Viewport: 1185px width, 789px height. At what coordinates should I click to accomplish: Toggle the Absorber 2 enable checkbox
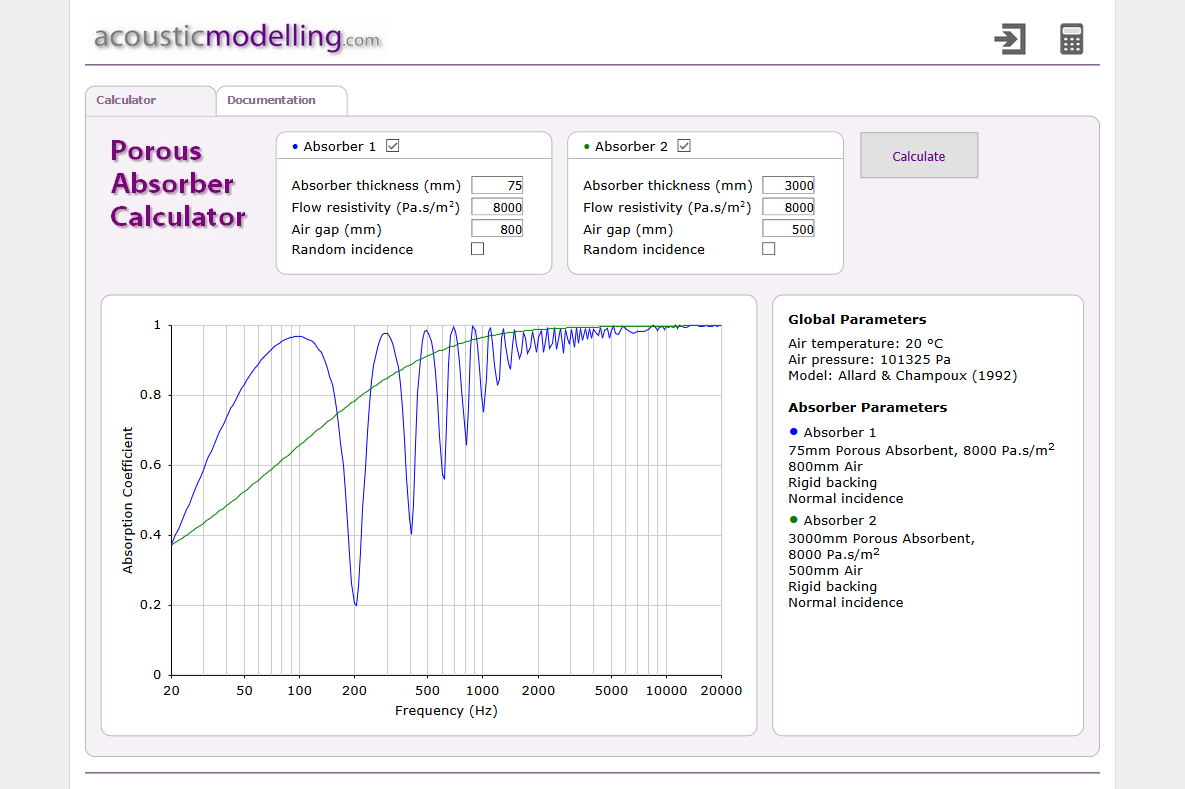pyautogui.click(x=684, y=146)
